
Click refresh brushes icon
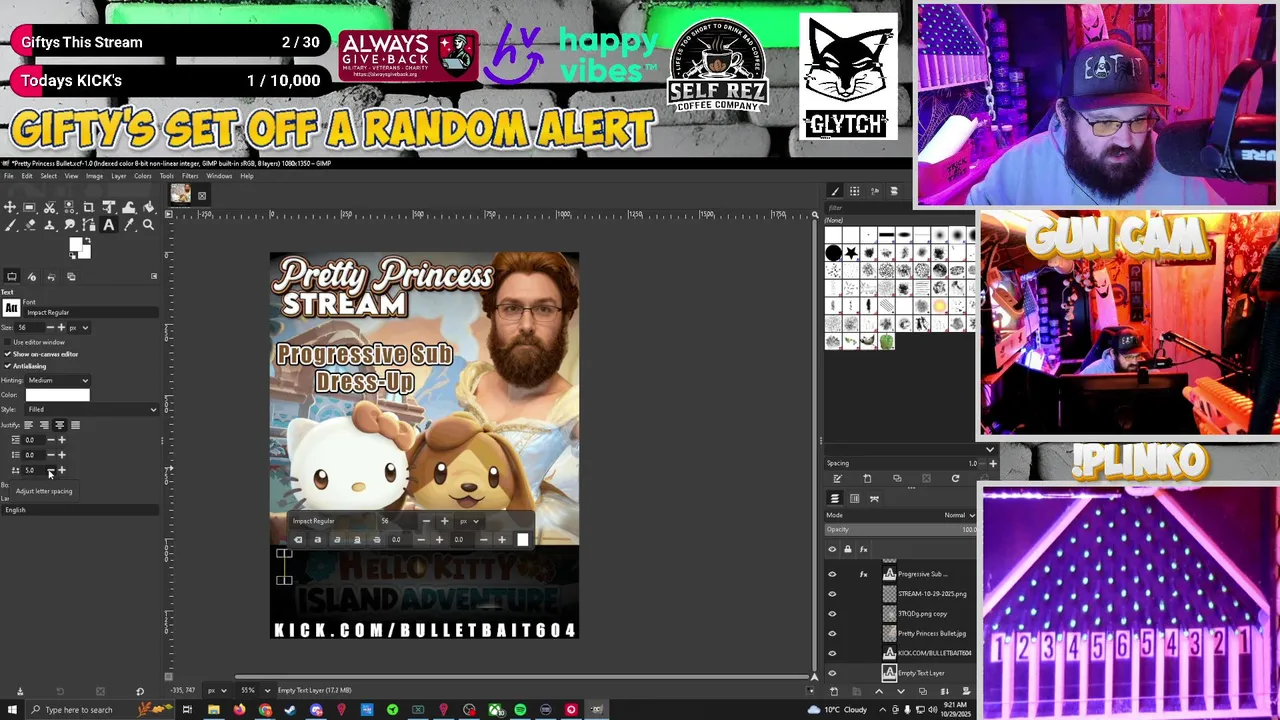click(x=955, y=478)
